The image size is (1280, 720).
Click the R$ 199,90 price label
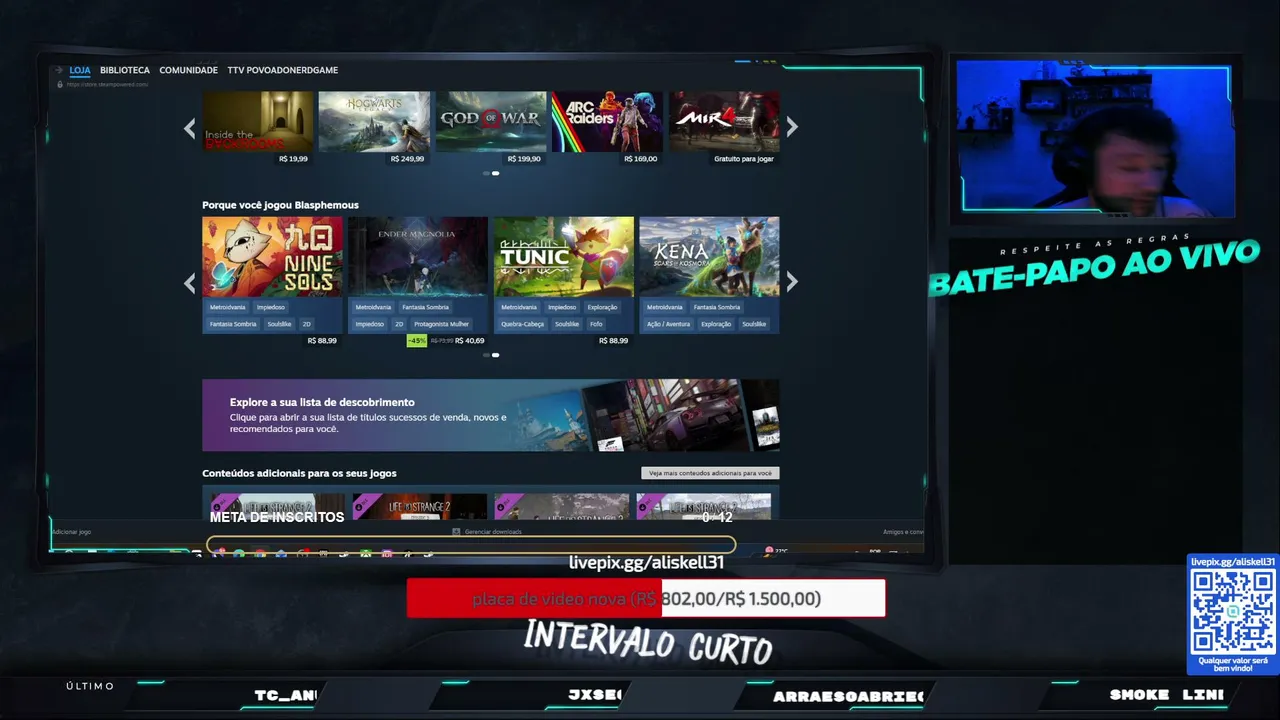click(524, 159)
